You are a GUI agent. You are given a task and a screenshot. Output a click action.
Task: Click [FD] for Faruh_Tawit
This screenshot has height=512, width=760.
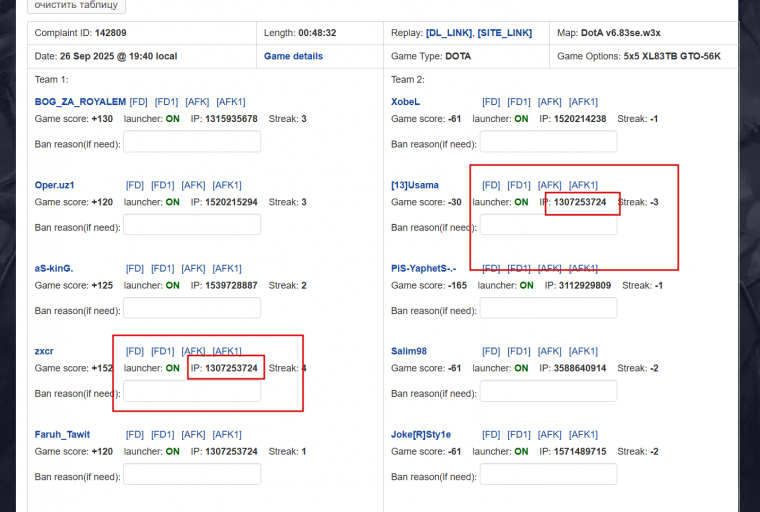[135, 435]
